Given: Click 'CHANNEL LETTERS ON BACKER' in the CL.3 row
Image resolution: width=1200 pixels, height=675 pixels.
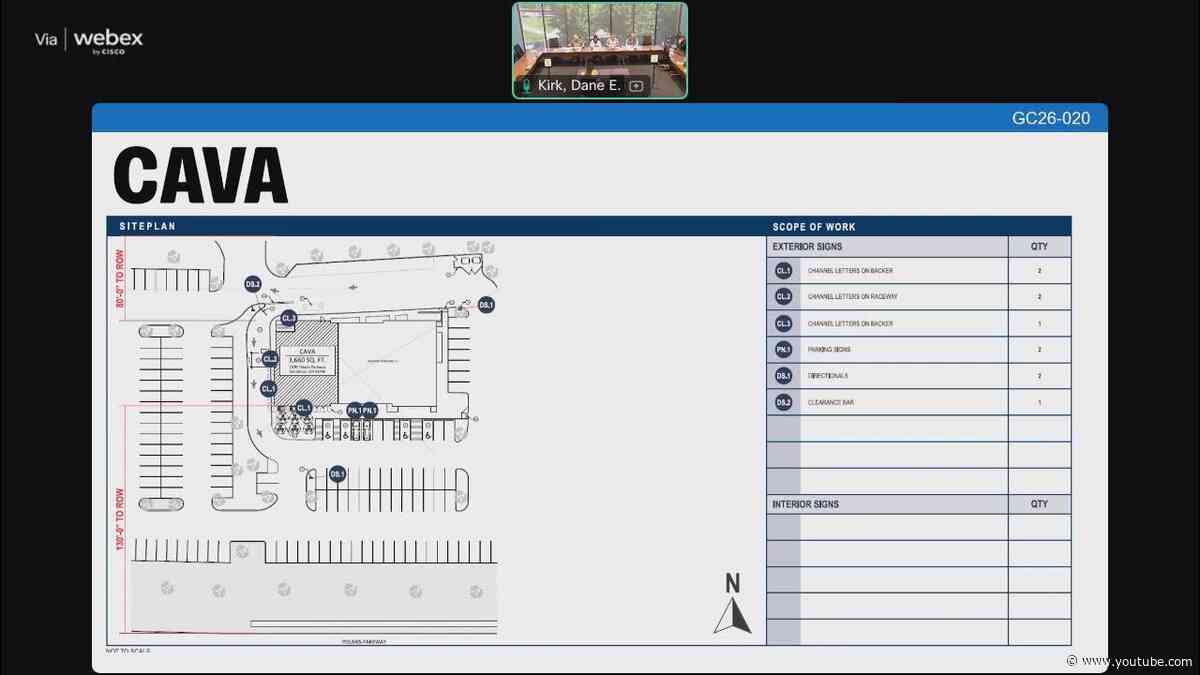Looking at the screenshot, I should (850, 323).
